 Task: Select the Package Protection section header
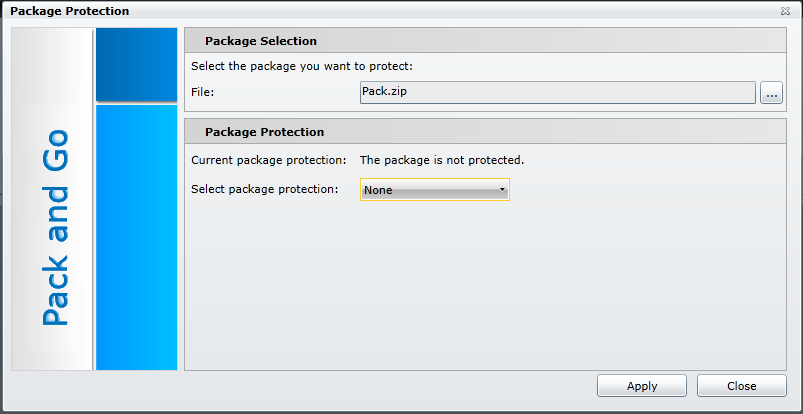(264, 132)
